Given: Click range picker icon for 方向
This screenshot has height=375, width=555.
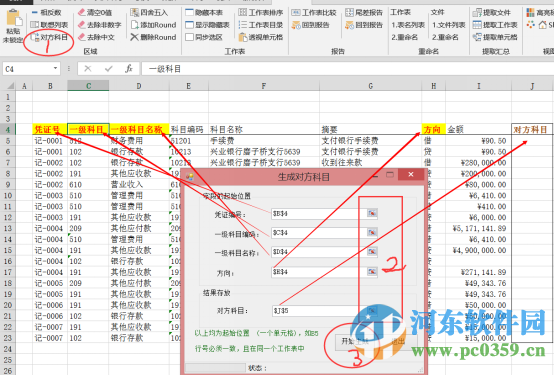Looking at the screenshot, I should 372,272.
